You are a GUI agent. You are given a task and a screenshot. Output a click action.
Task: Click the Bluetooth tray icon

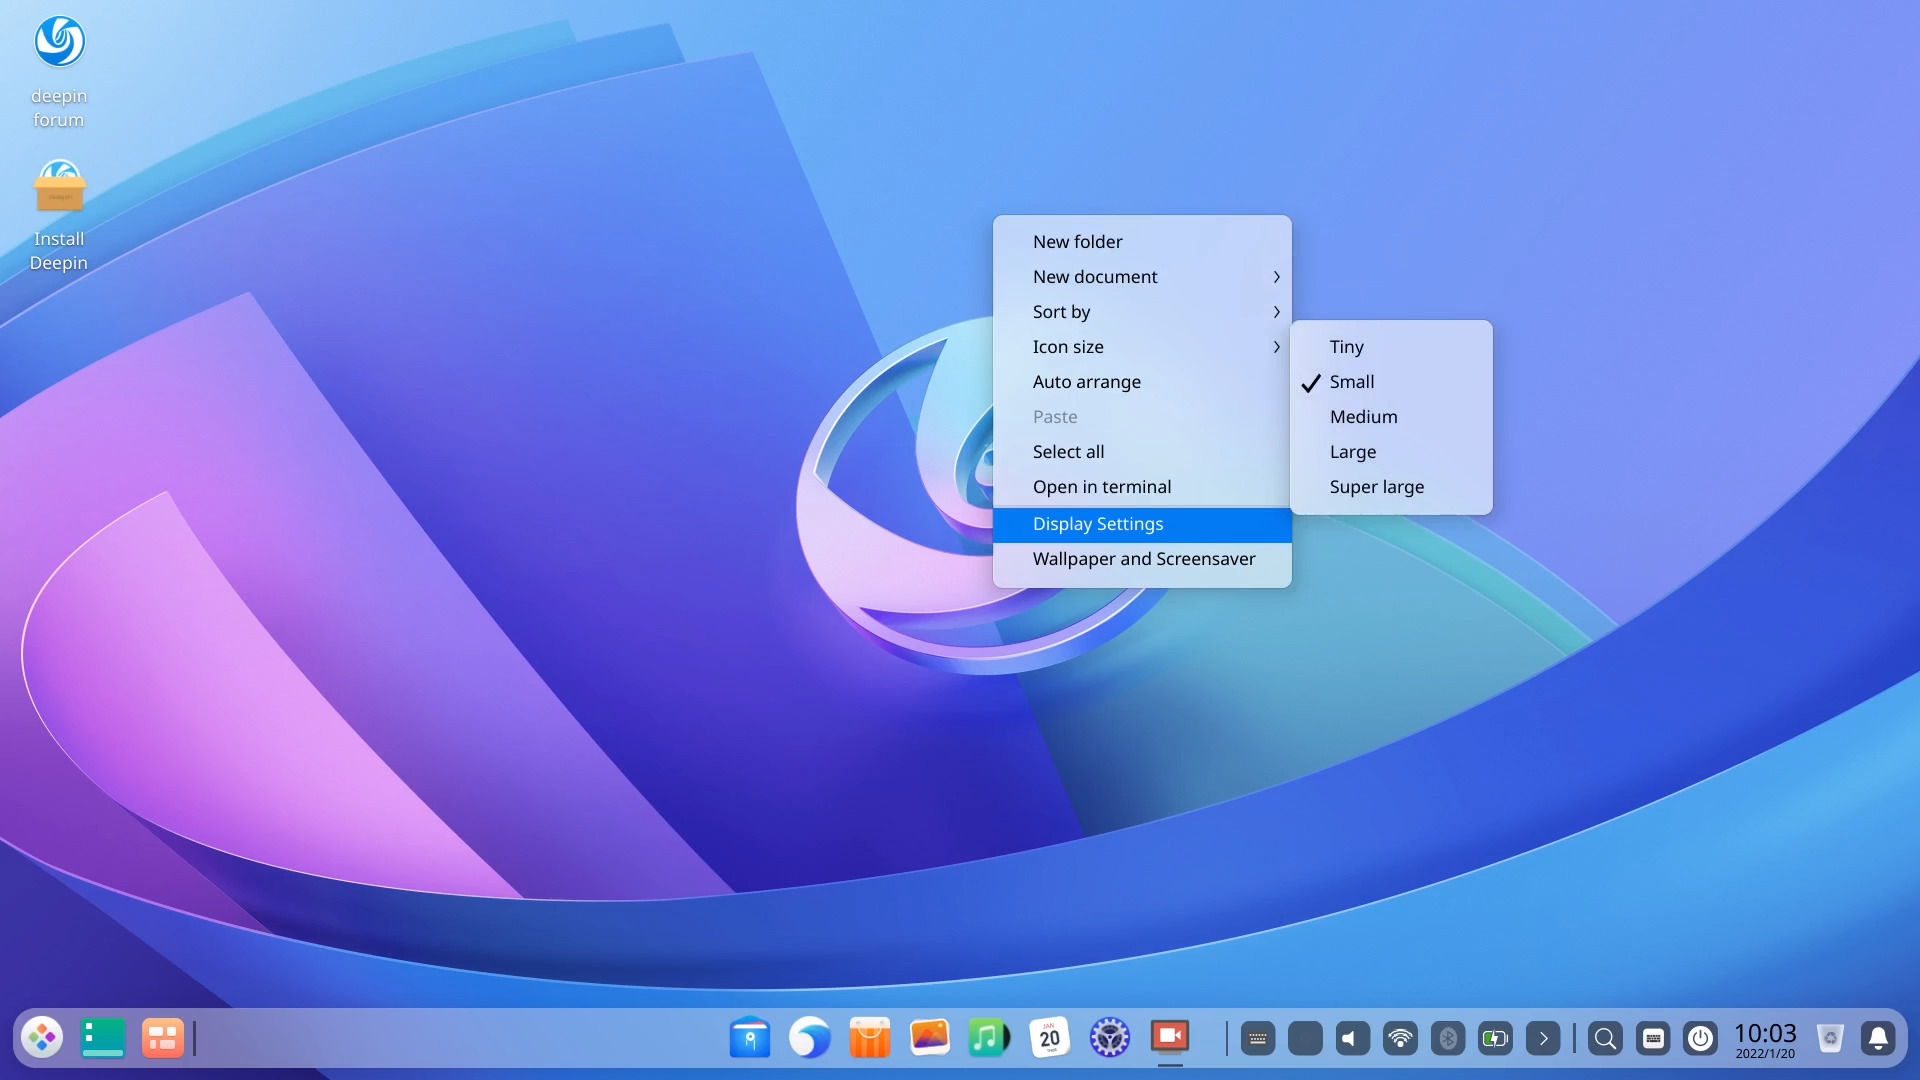pyautogui.click(x=1448, y=1039)
